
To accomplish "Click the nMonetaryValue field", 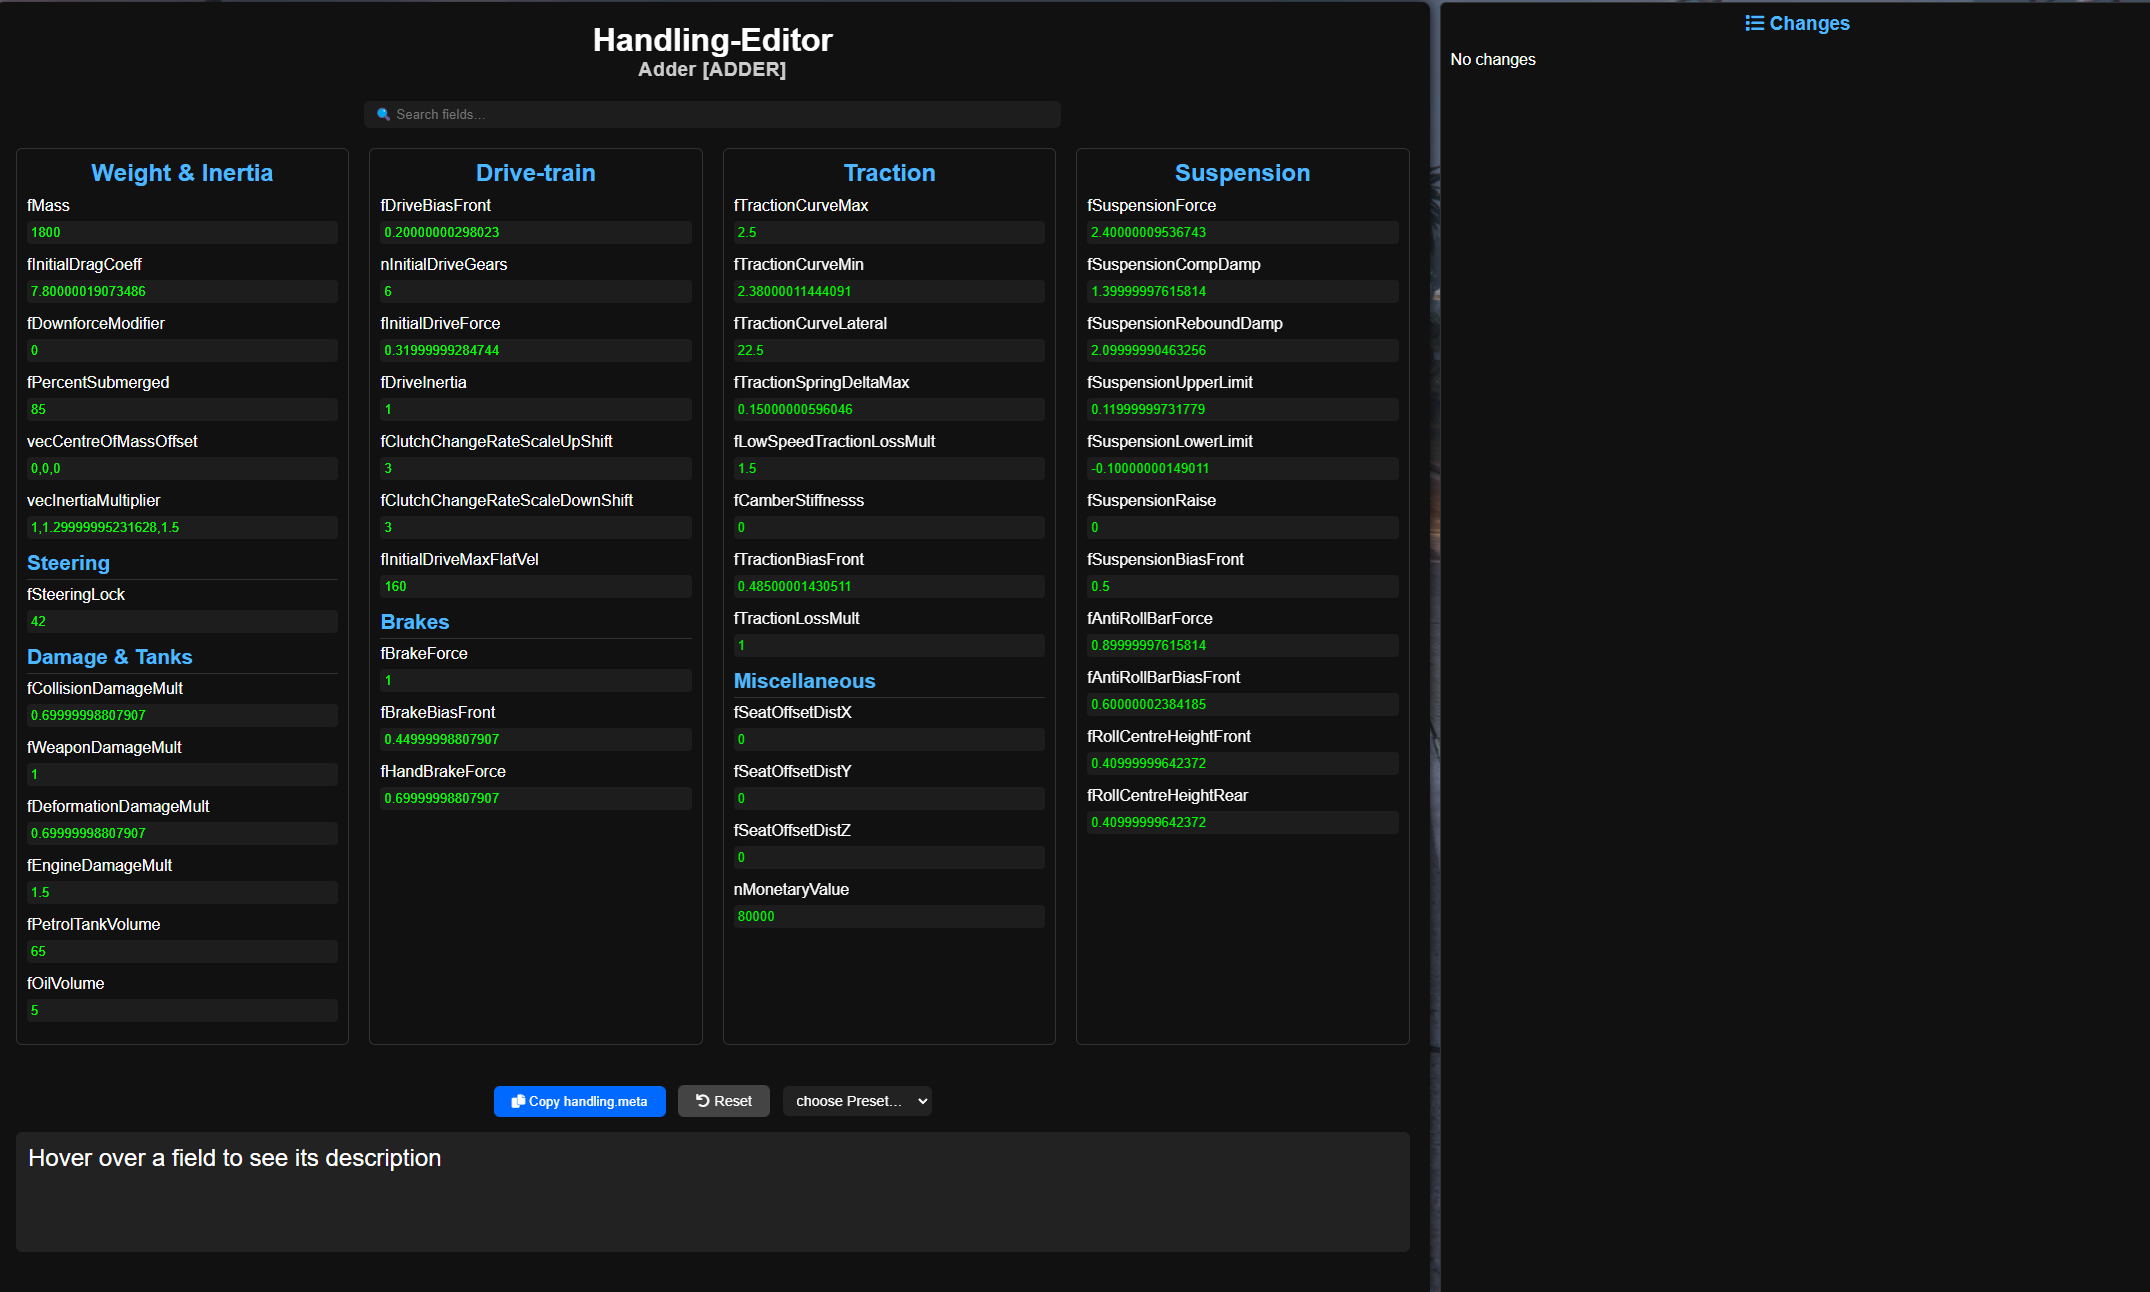I will pyautogui.click(x=888, y=916).
